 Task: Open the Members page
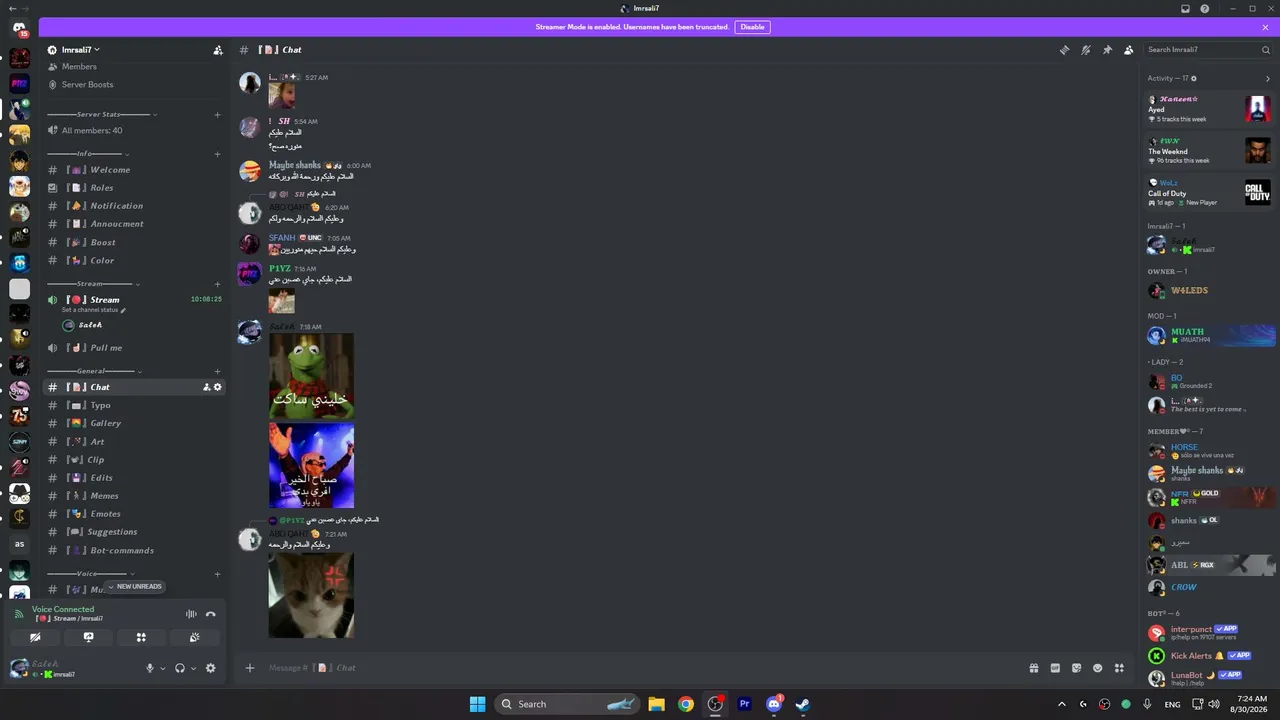[x=135, y=67]
